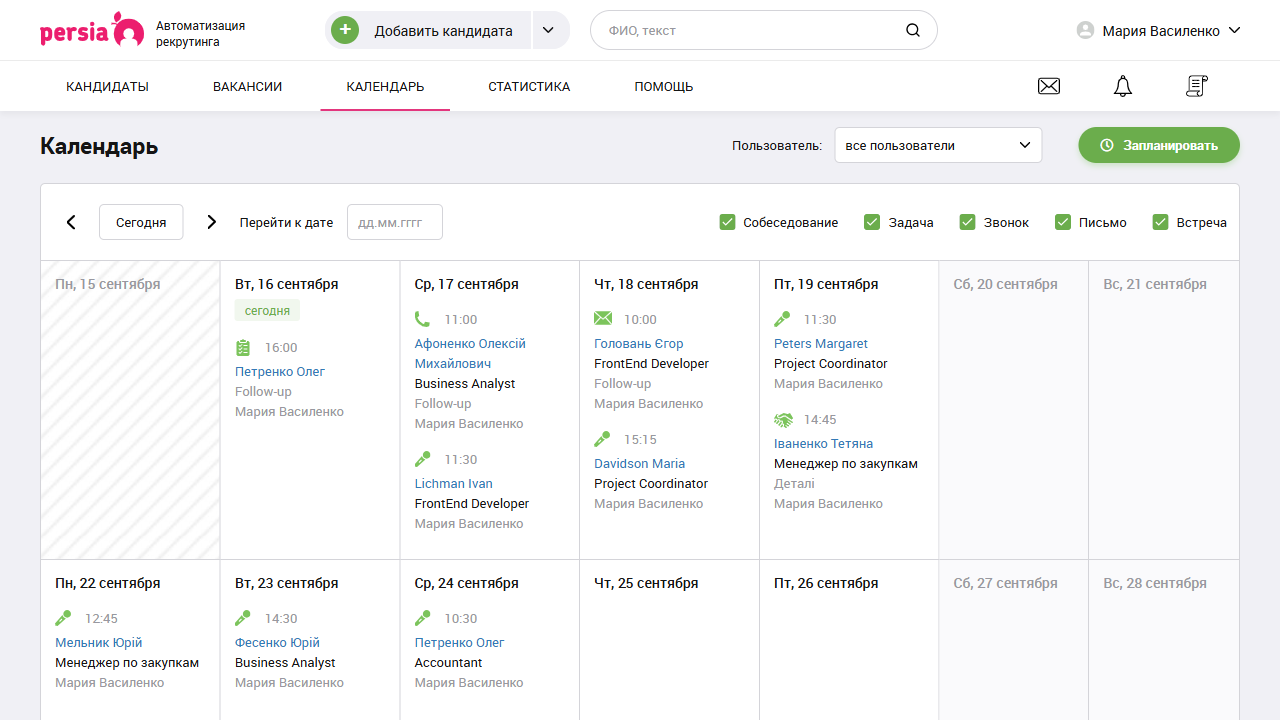Open the Статистика tab
The width and height of the screenshot is (1280, 720).
coord(529,87)
